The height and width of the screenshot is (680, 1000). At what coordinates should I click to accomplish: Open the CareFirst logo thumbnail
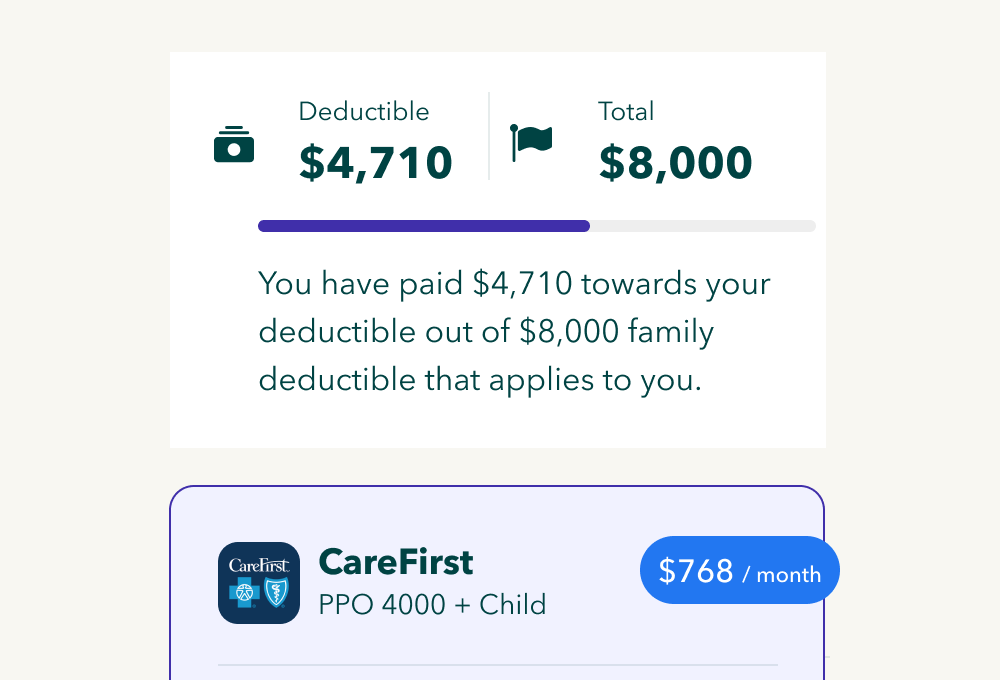(259, 583)
